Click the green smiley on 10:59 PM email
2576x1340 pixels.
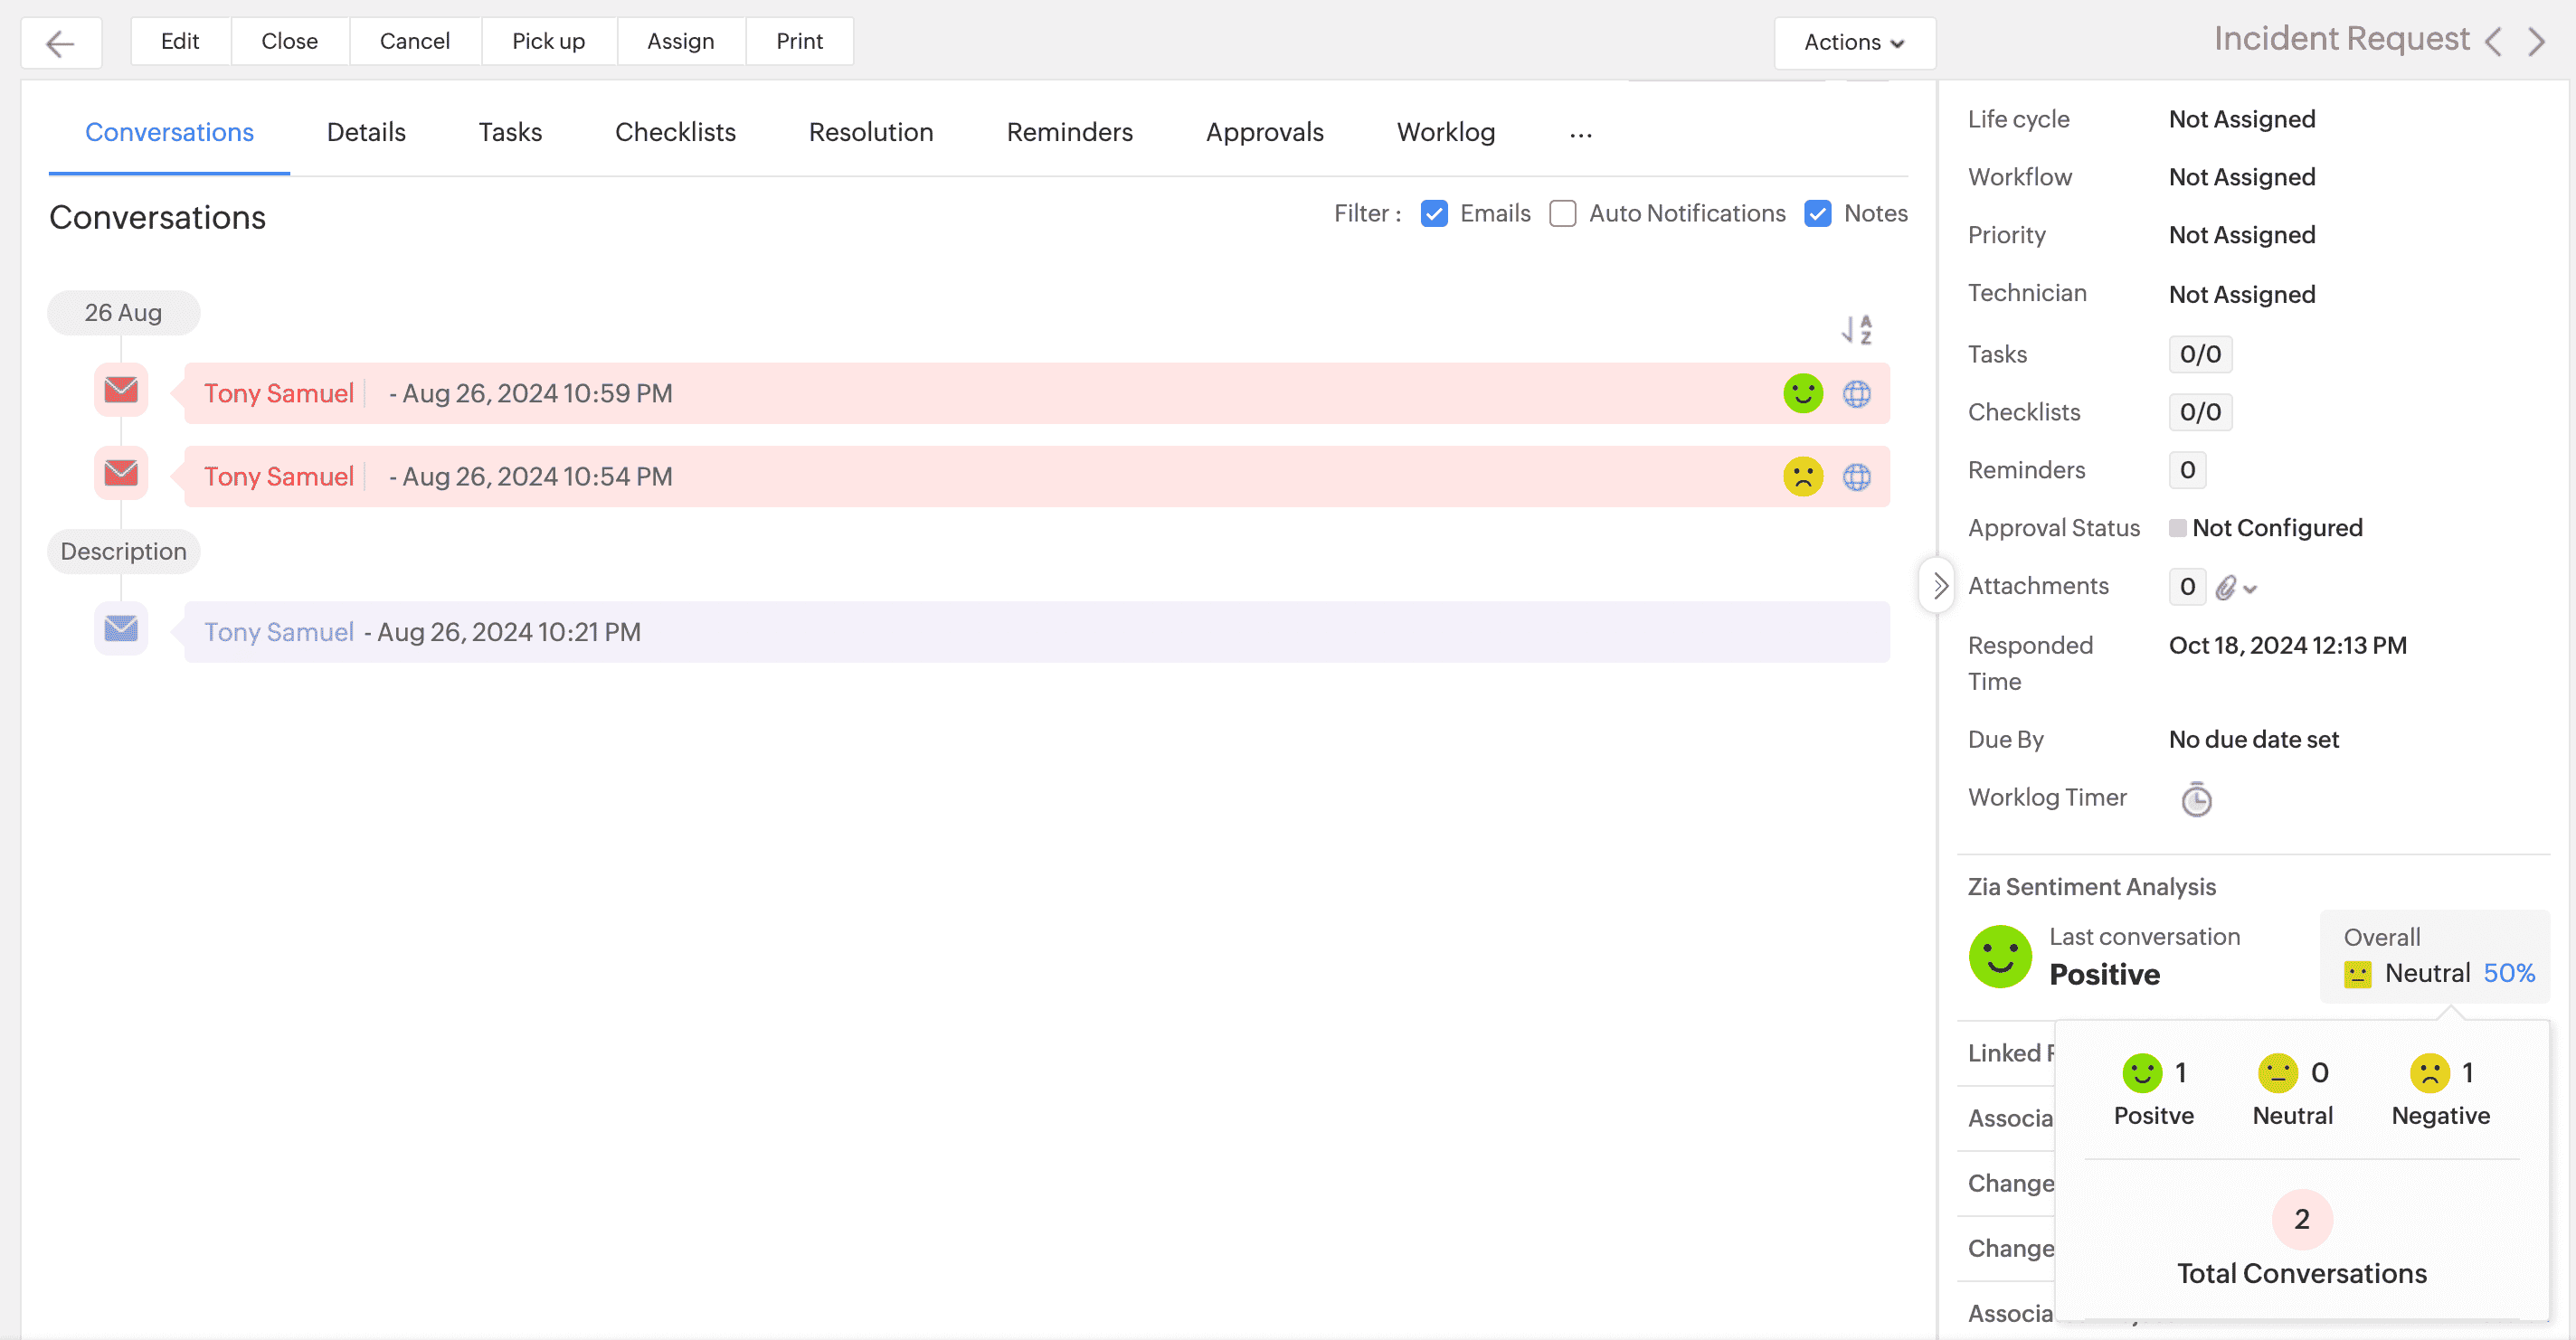(x=1803, y=394)
